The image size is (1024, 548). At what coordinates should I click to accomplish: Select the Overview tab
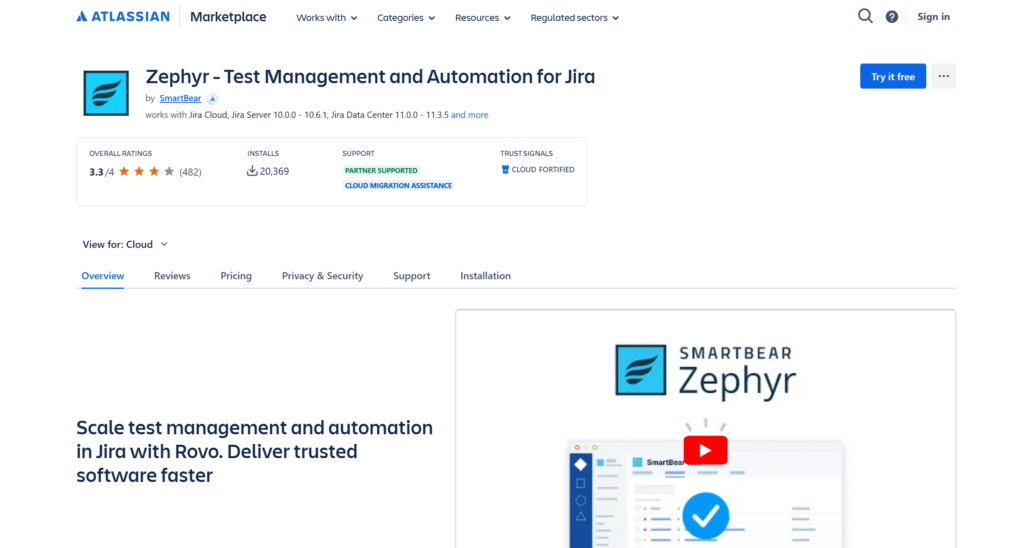[x=103, y=276]
